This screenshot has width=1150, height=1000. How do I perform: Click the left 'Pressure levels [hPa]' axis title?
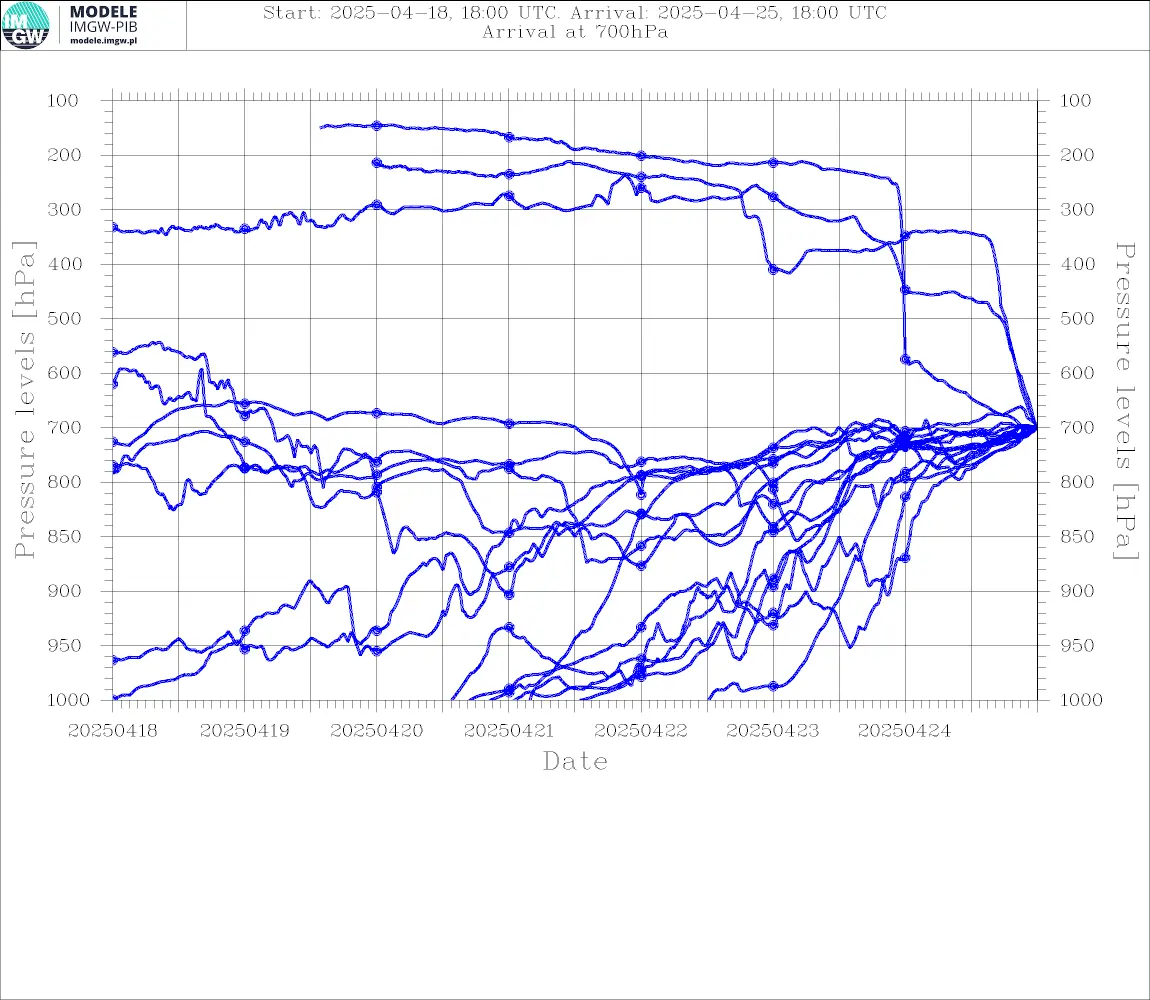pyautogui.click(x=24, y=400)
